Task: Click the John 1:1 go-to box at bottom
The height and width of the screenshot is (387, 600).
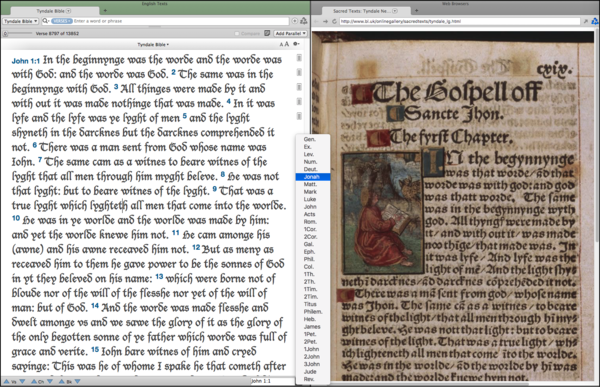Action: click(272, 381)
